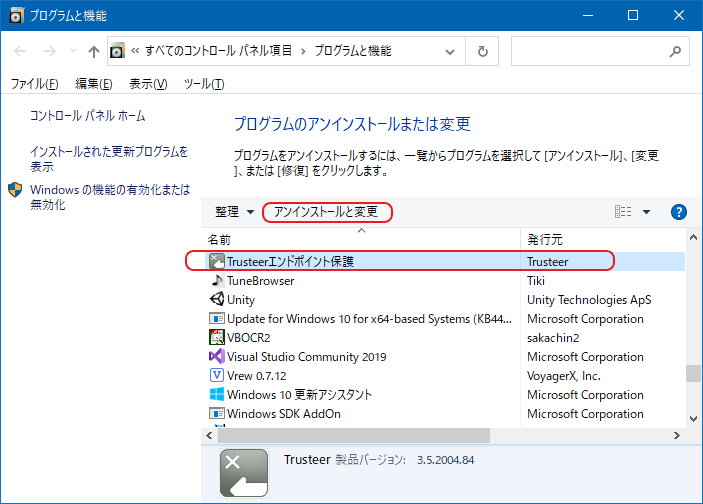Viewport: 703px width, 504px height.
Task: Select Visual Studio Community 2019
Action: click(x=307, y=357)
